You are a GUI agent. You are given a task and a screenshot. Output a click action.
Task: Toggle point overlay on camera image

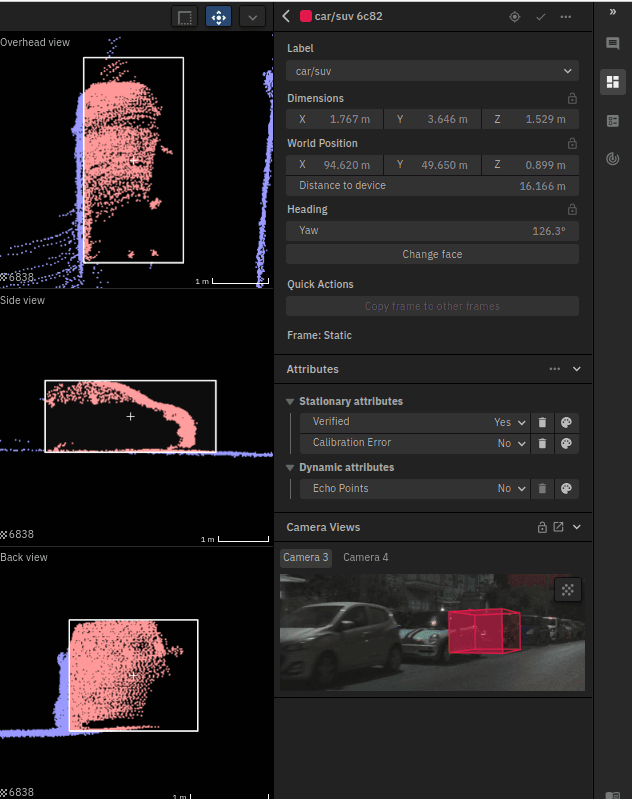click(x=568, y=590)
